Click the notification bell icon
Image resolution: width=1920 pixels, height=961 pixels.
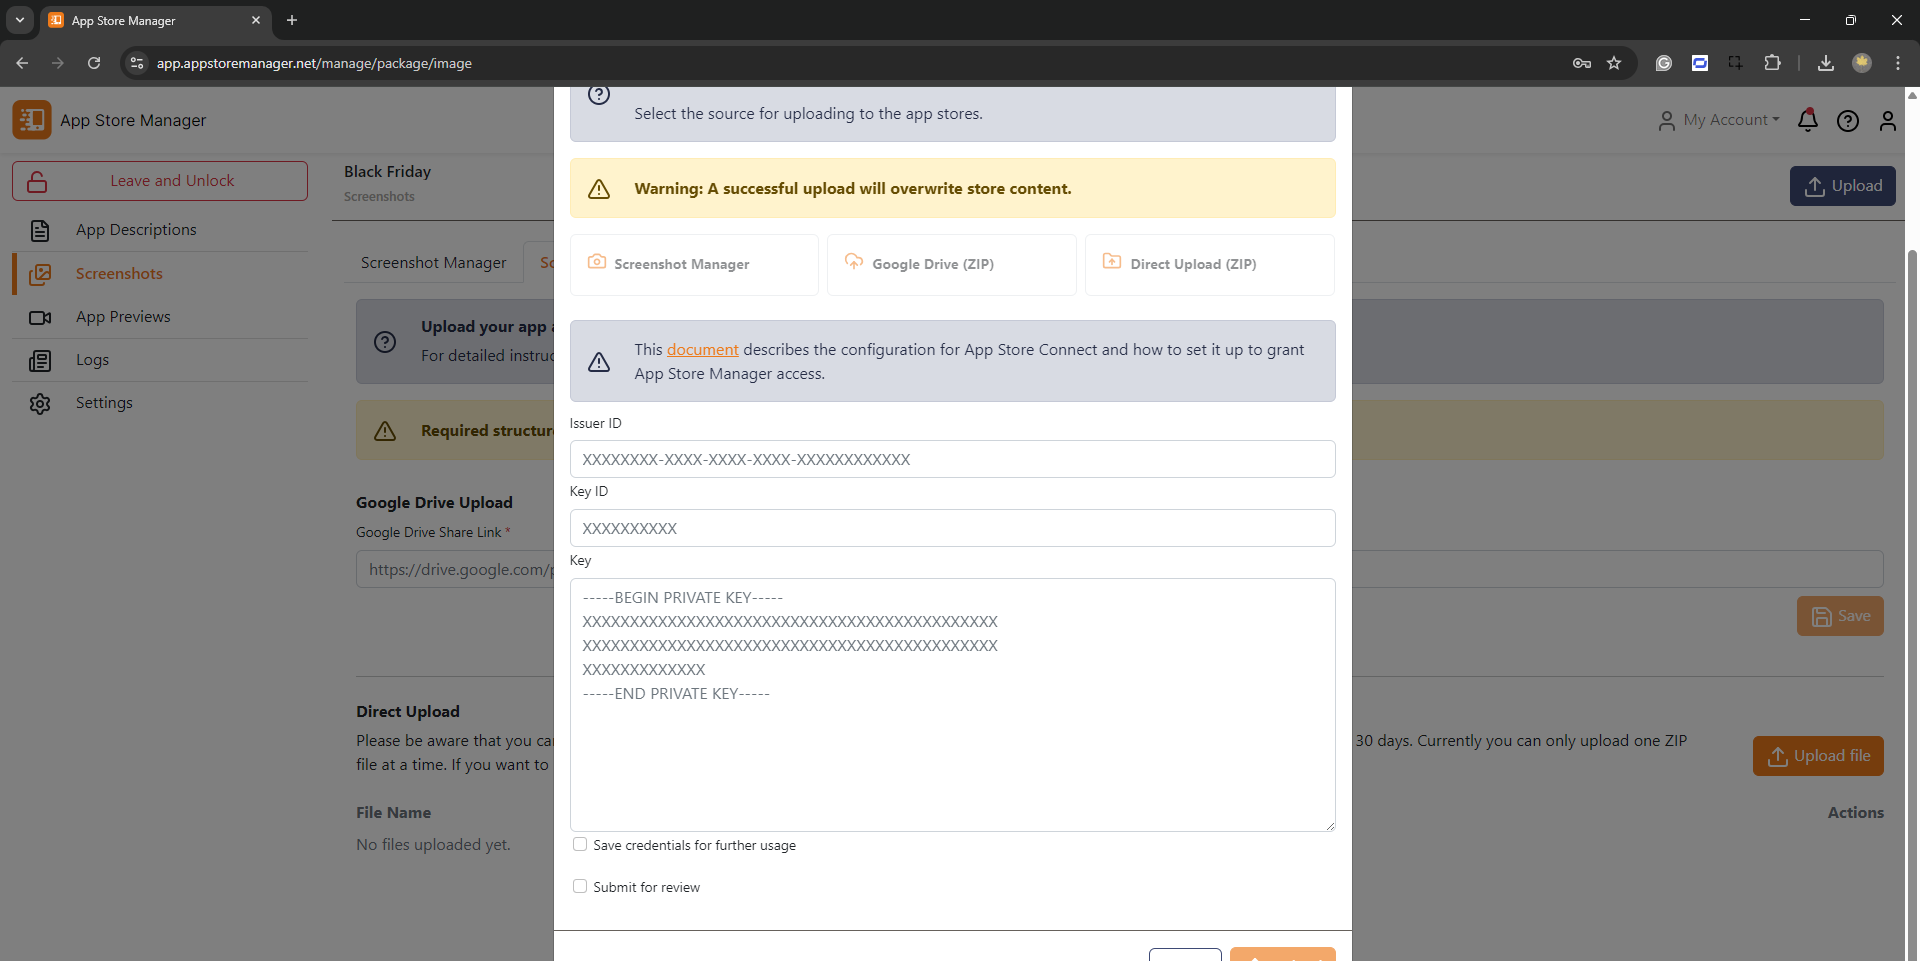pyautogui.click(x=1807, y=120)
